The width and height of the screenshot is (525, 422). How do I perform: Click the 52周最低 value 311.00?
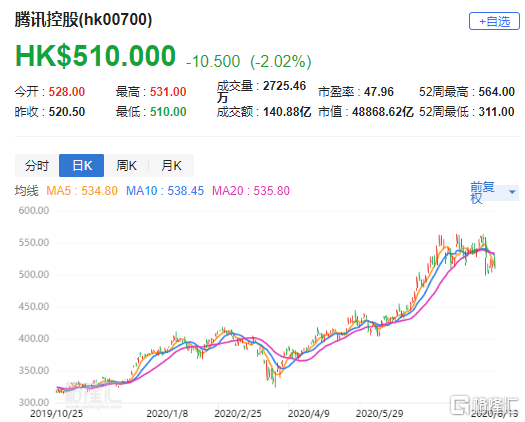click(x=497, y=112)
